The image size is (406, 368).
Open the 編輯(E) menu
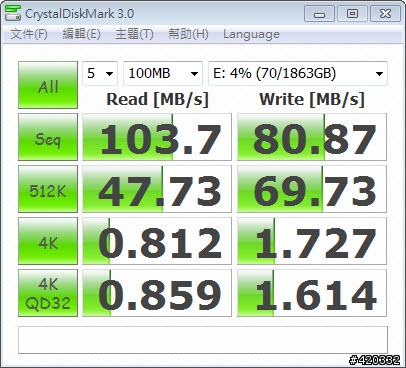[81, 34]
